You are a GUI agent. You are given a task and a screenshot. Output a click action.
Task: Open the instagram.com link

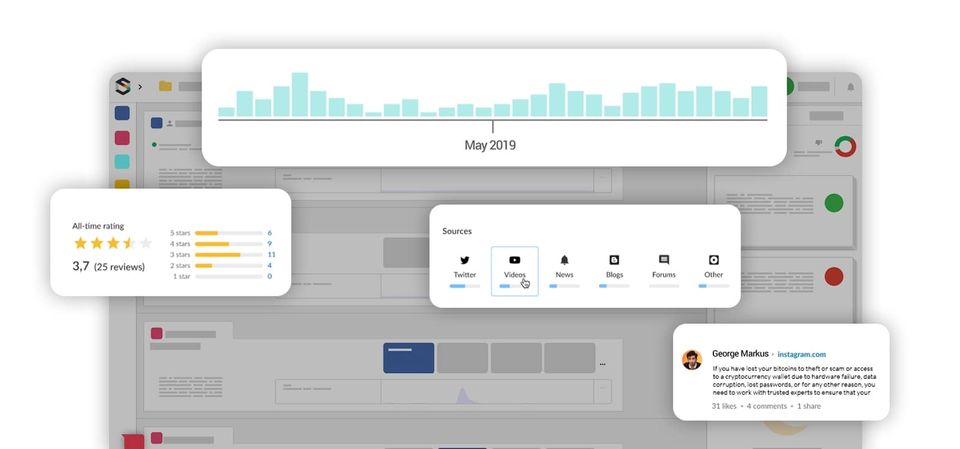point(801,354)
